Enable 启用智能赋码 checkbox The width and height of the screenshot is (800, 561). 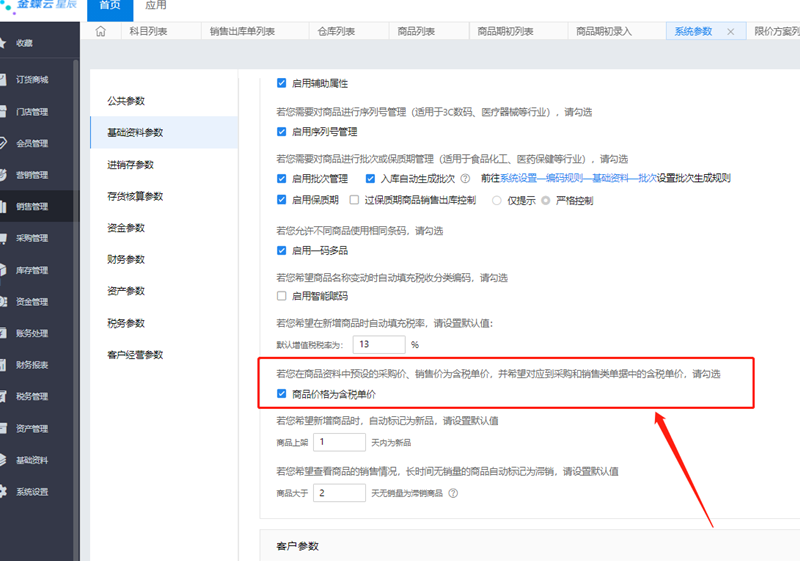pos(282,296)
